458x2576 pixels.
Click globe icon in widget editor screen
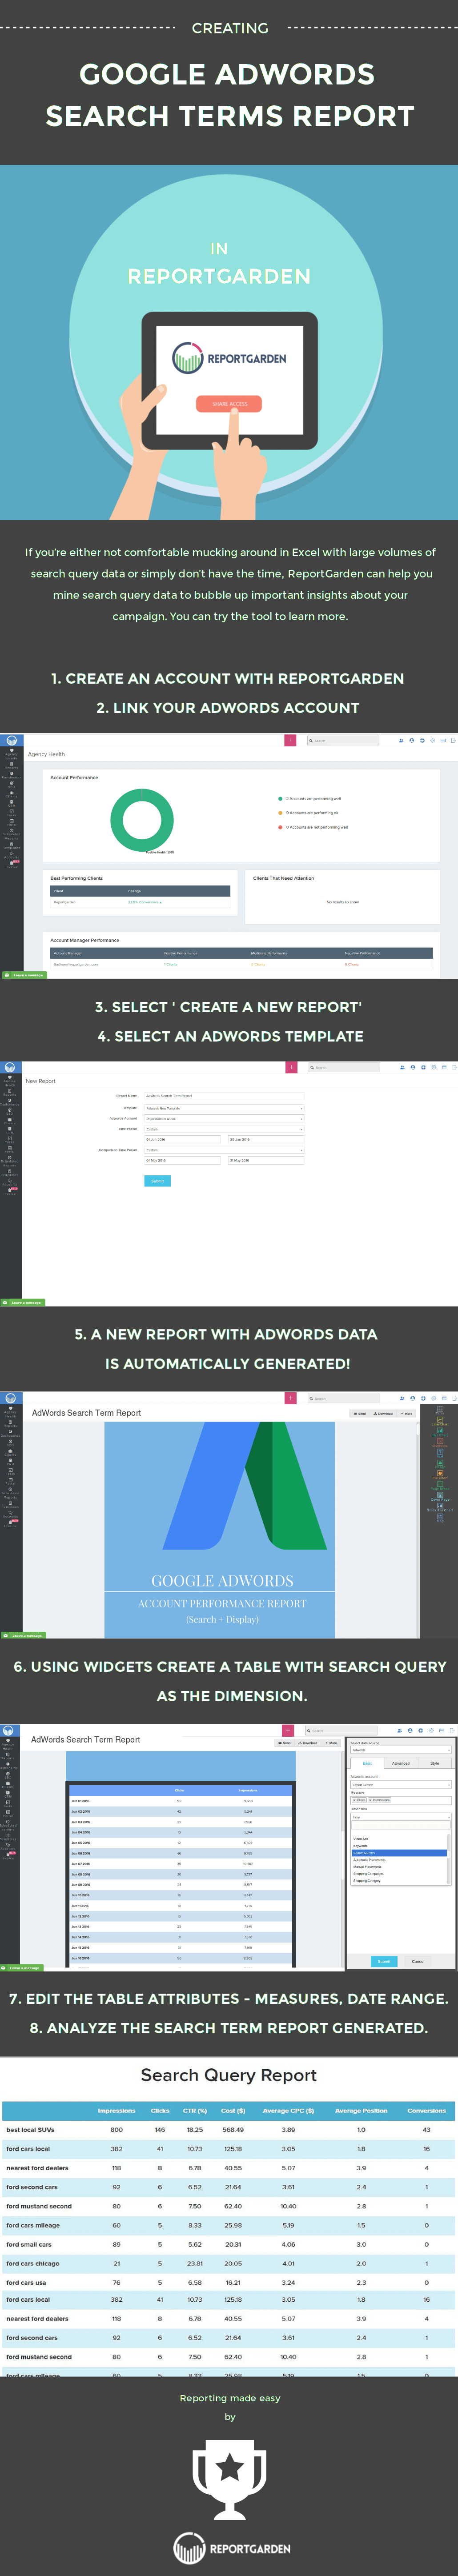click(x=421, y=1730)
